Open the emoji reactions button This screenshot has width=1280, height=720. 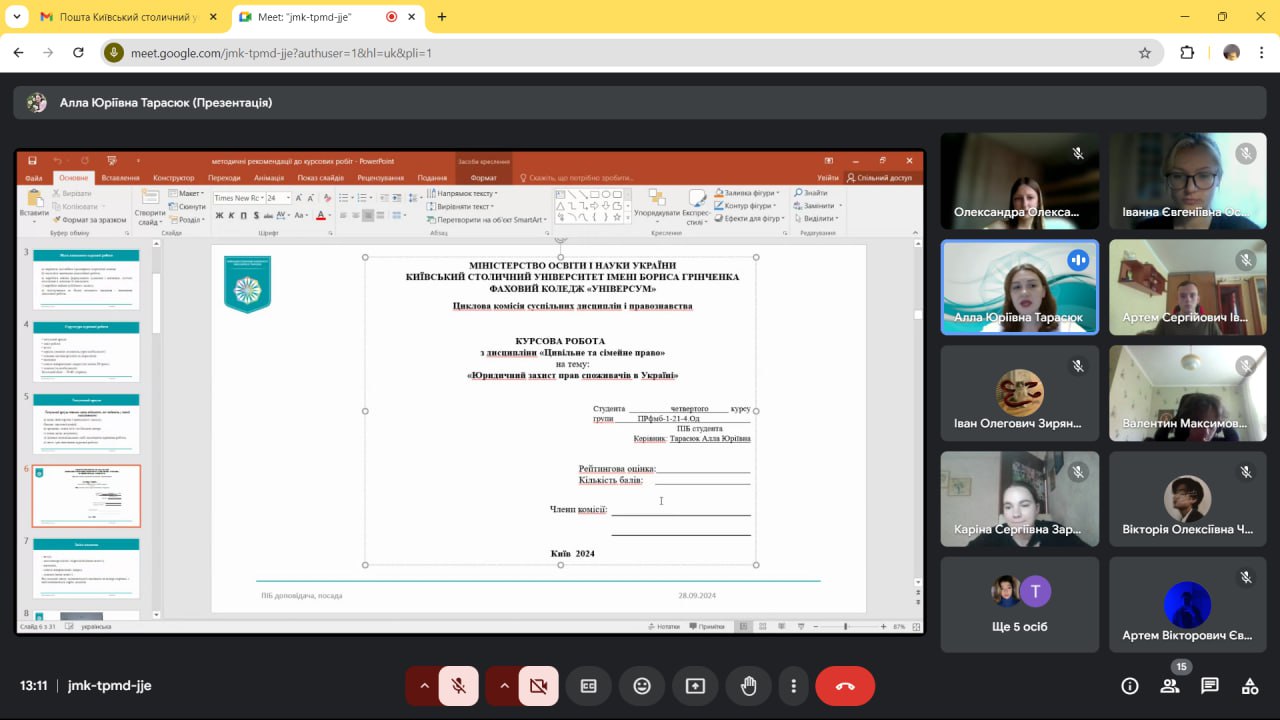click(x=642, y=686)
